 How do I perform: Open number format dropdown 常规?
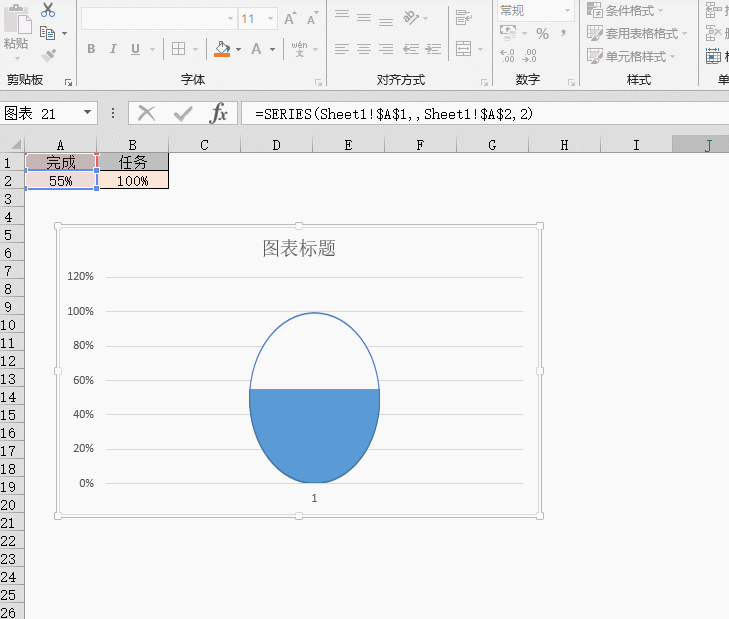tap(567, 10)
